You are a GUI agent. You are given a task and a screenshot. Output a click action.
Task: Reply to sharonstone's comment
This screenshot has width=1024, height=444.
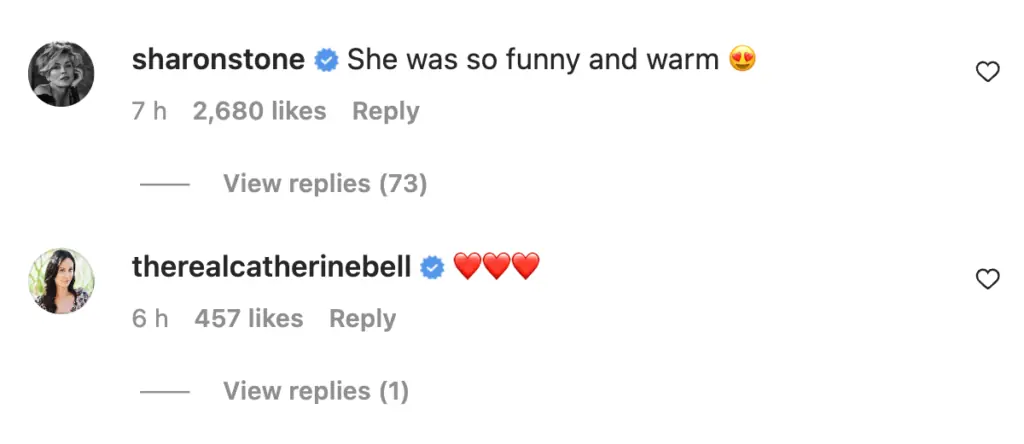[x=385, y=111]
